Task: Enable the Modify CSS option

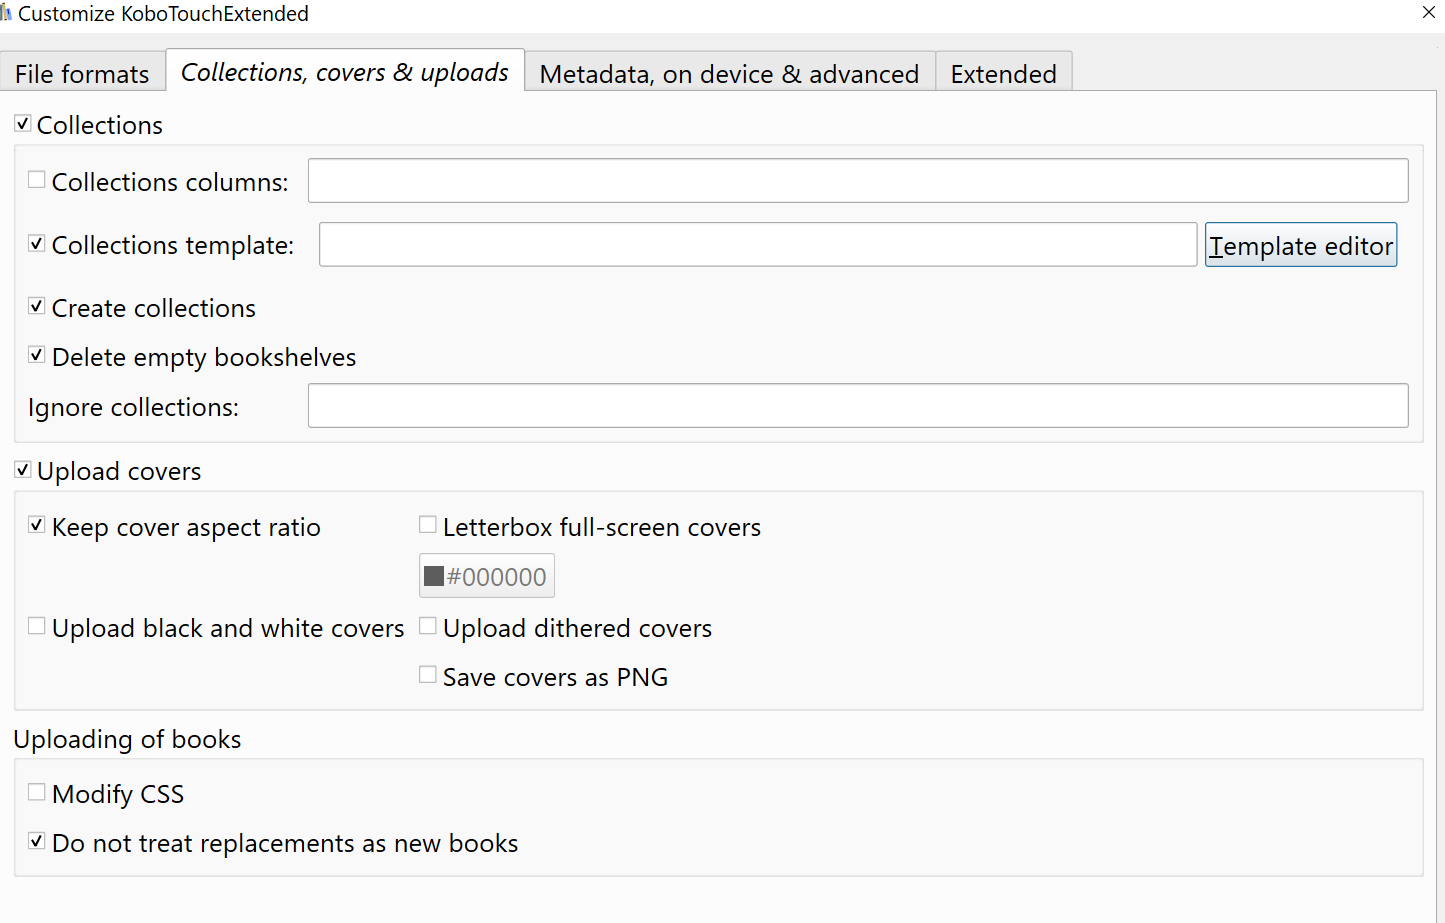Action: click(37, 792)
